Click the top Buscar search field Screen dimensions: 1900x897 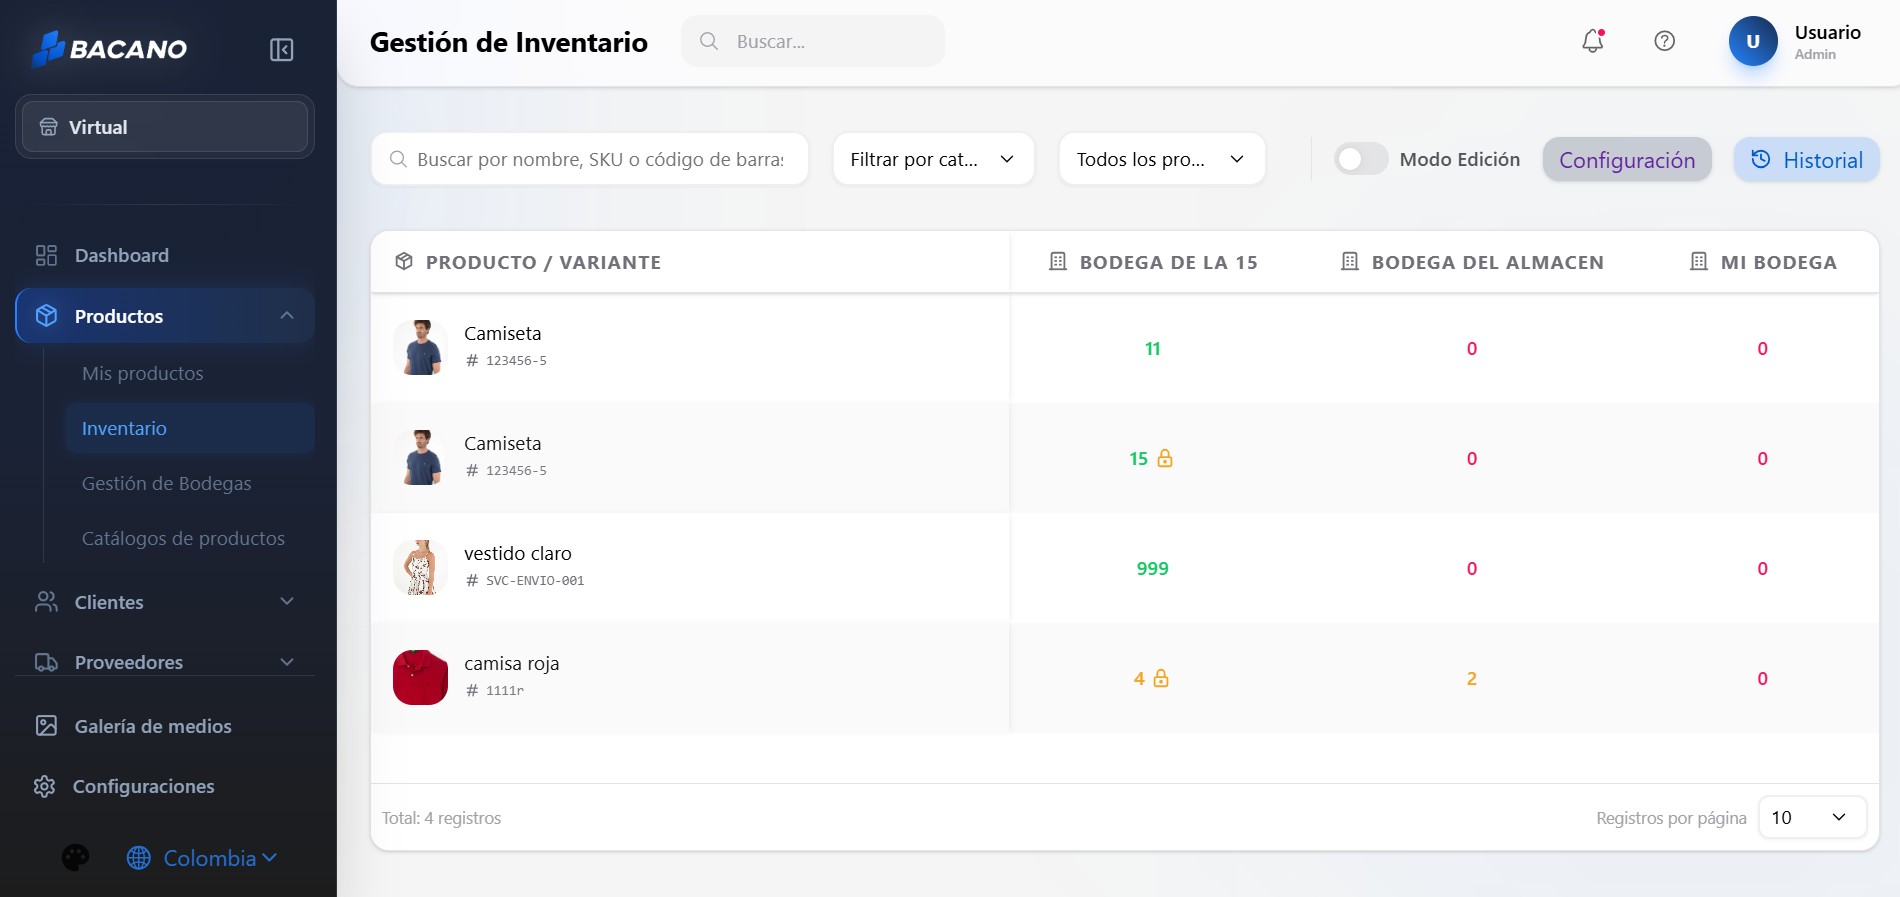[x=813, y=41]
